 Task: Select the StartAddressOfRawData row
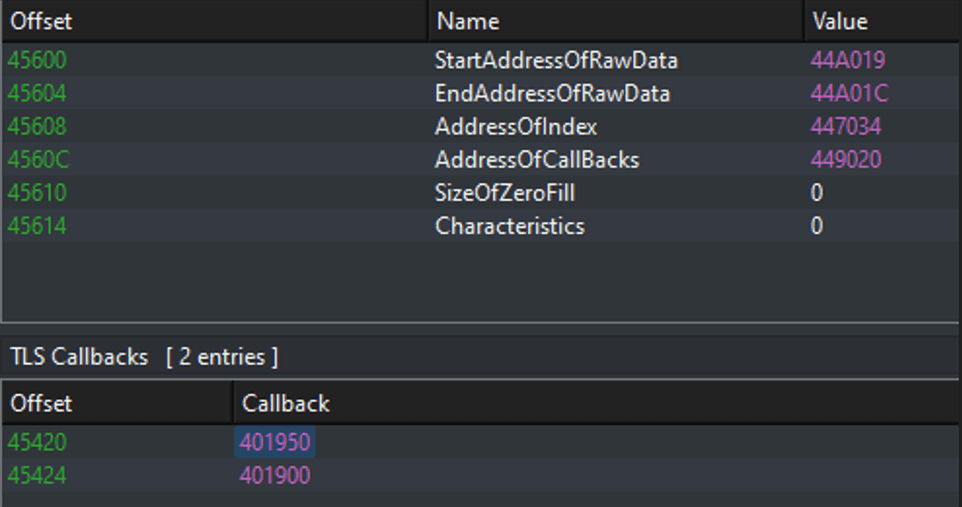(480, 60)
